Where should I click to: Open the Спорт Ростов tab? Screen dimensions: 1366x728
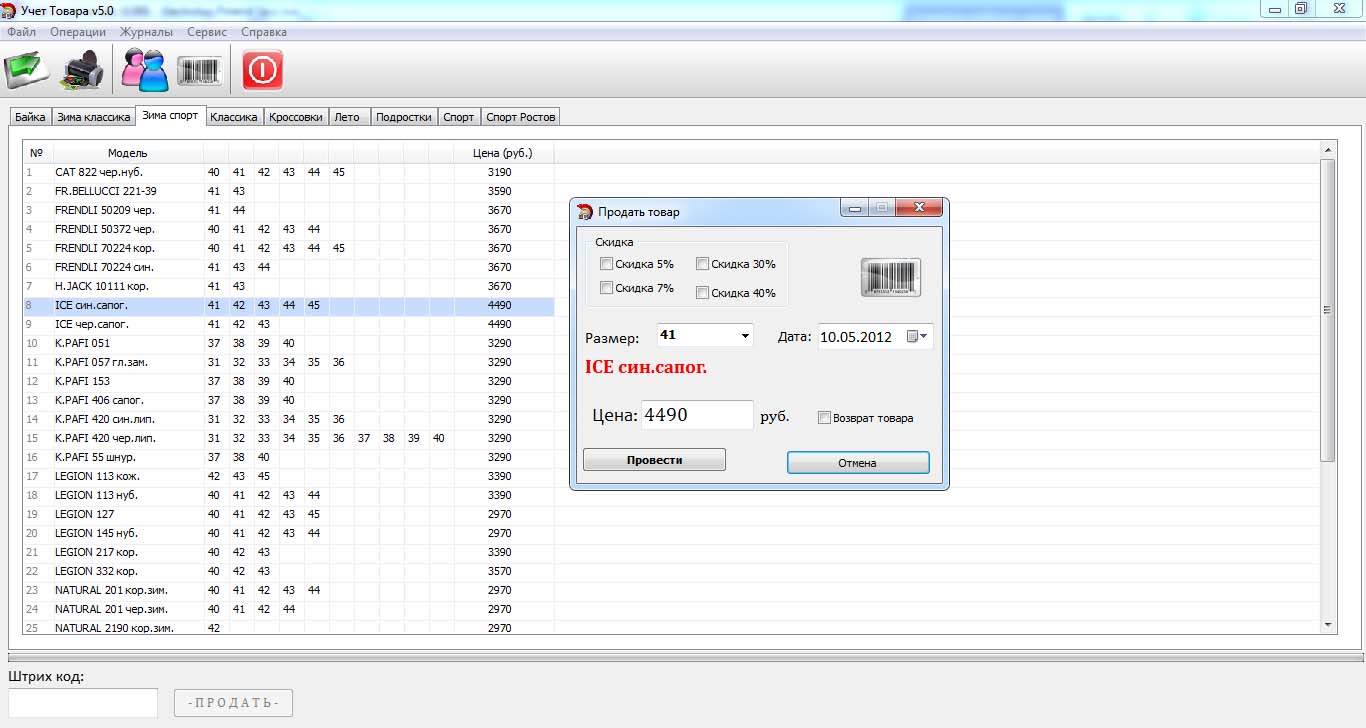point(520,117)
